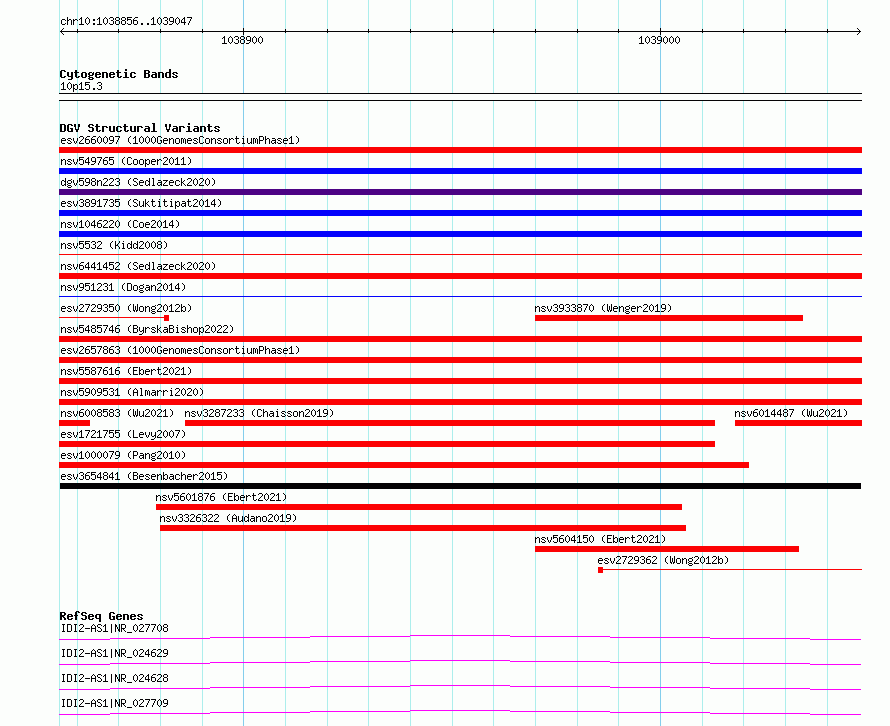
Task: Click the esv2657863 (1000GenomesConsortiumPhase1) label
Action: tap(180, 350)
